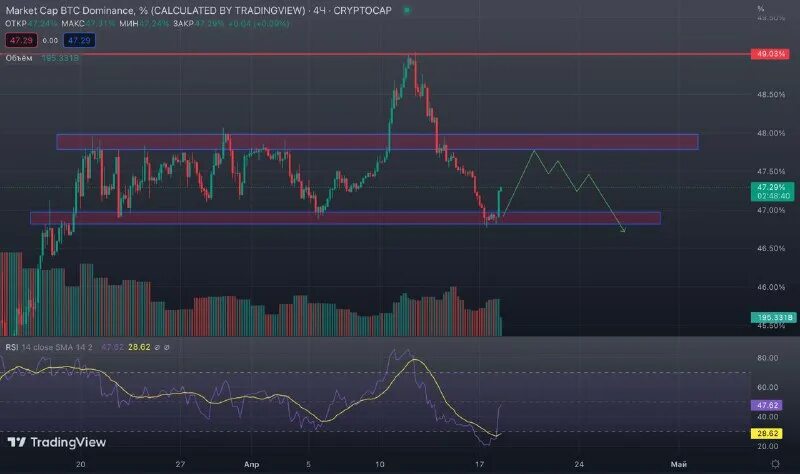Image resolution: width=800 pixels, height=474 pixels.
Task: Click the МАКС high value 47.31%
Action: point(101,23)
